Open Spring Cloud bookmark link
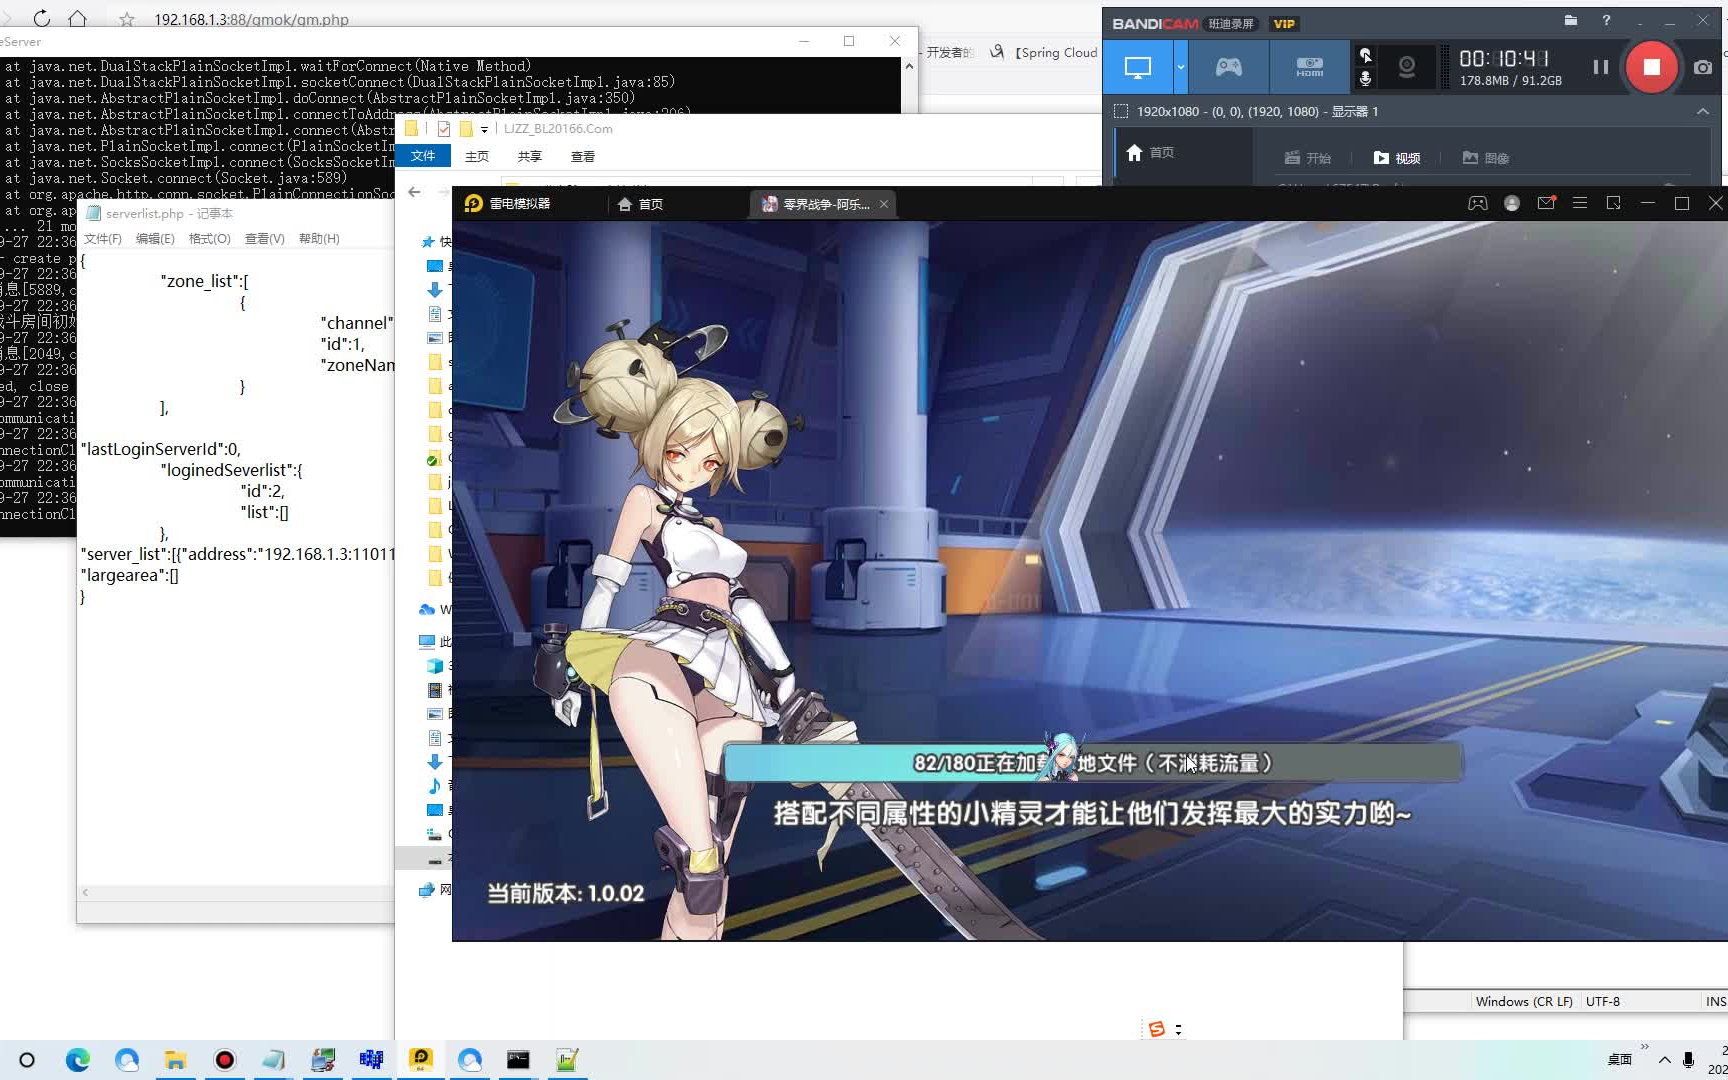The image size is (1728, 1080). coord(1046,52)
